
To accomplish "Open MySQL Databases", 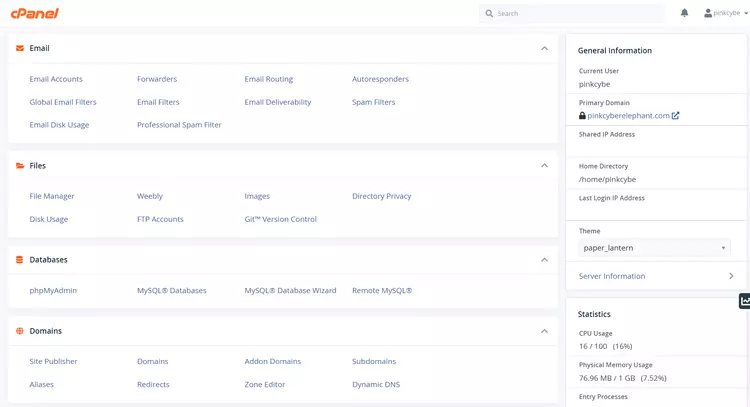I will pyautogui.click(x=172, y=290).
